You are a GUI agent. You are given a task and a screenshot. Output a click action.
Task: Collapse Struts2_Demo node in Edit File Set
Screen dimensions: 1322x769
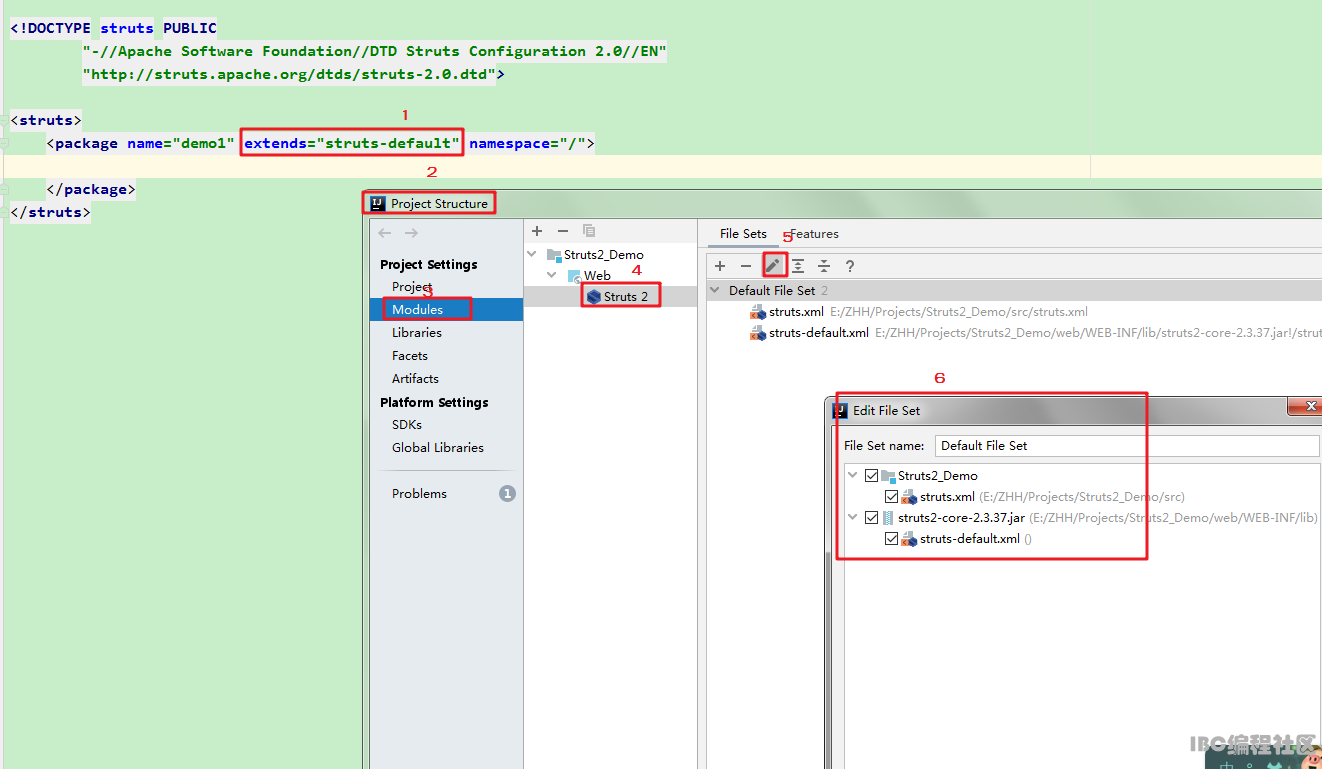point(853,476)
